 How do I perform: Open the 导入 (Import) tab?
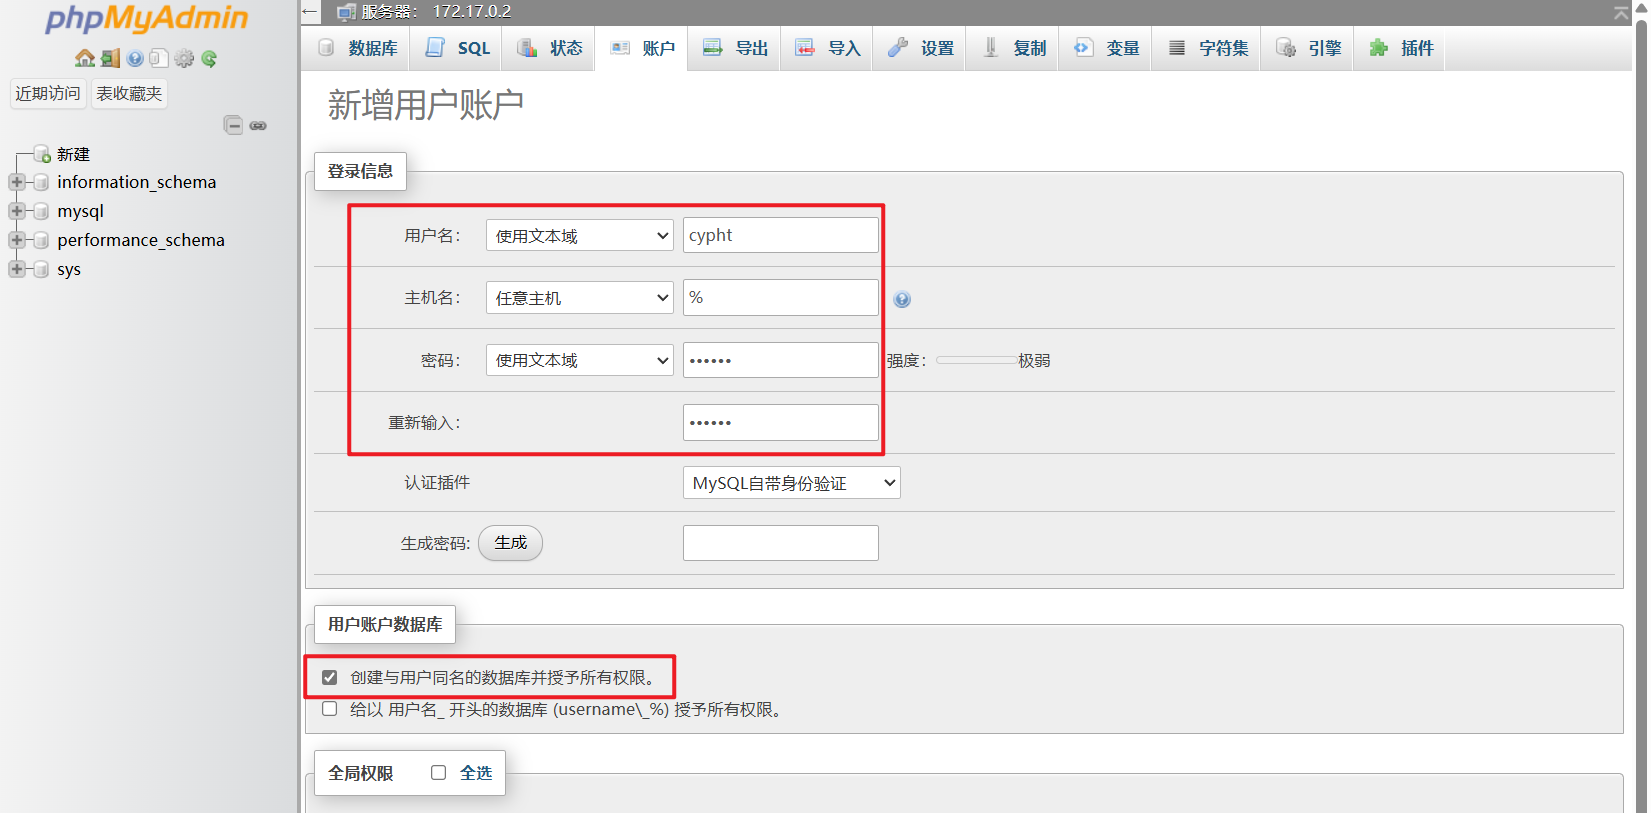tap(827, 48)
